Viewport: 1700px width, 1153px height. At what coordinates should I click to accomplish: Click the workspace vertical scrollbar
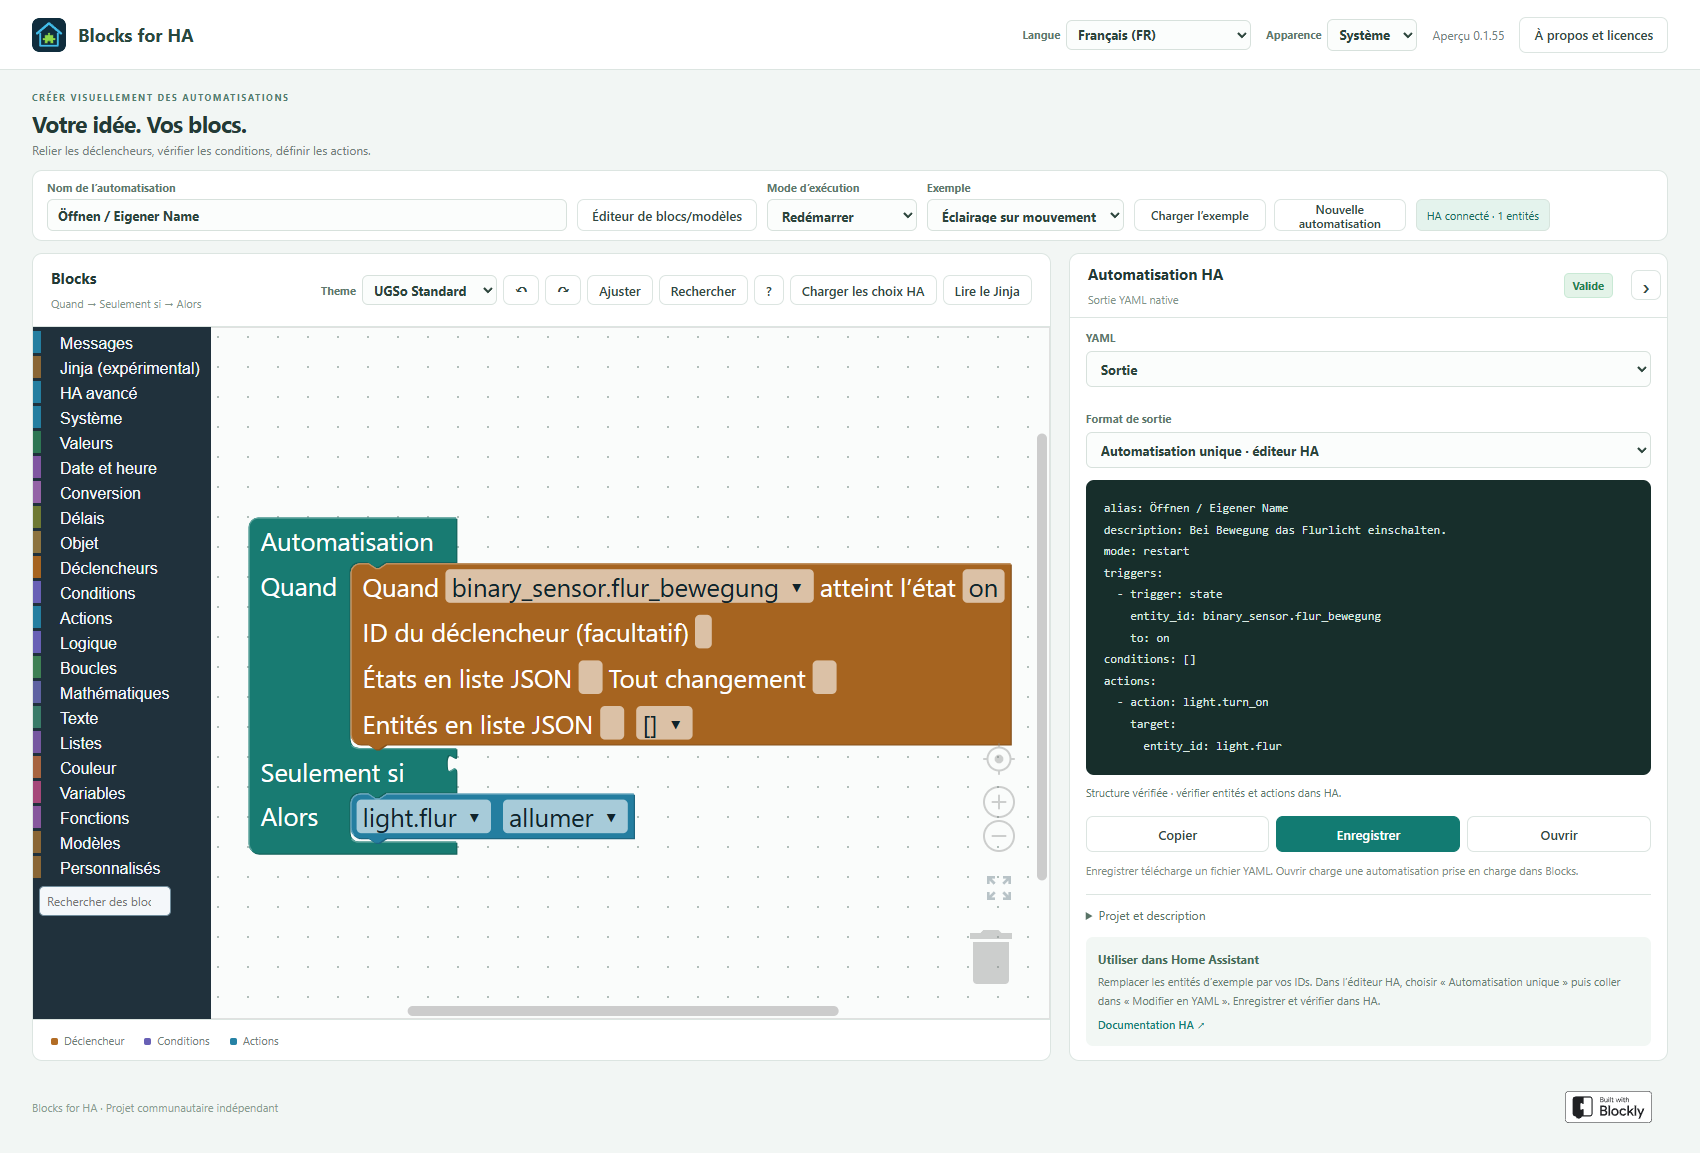pos(1042,657)
